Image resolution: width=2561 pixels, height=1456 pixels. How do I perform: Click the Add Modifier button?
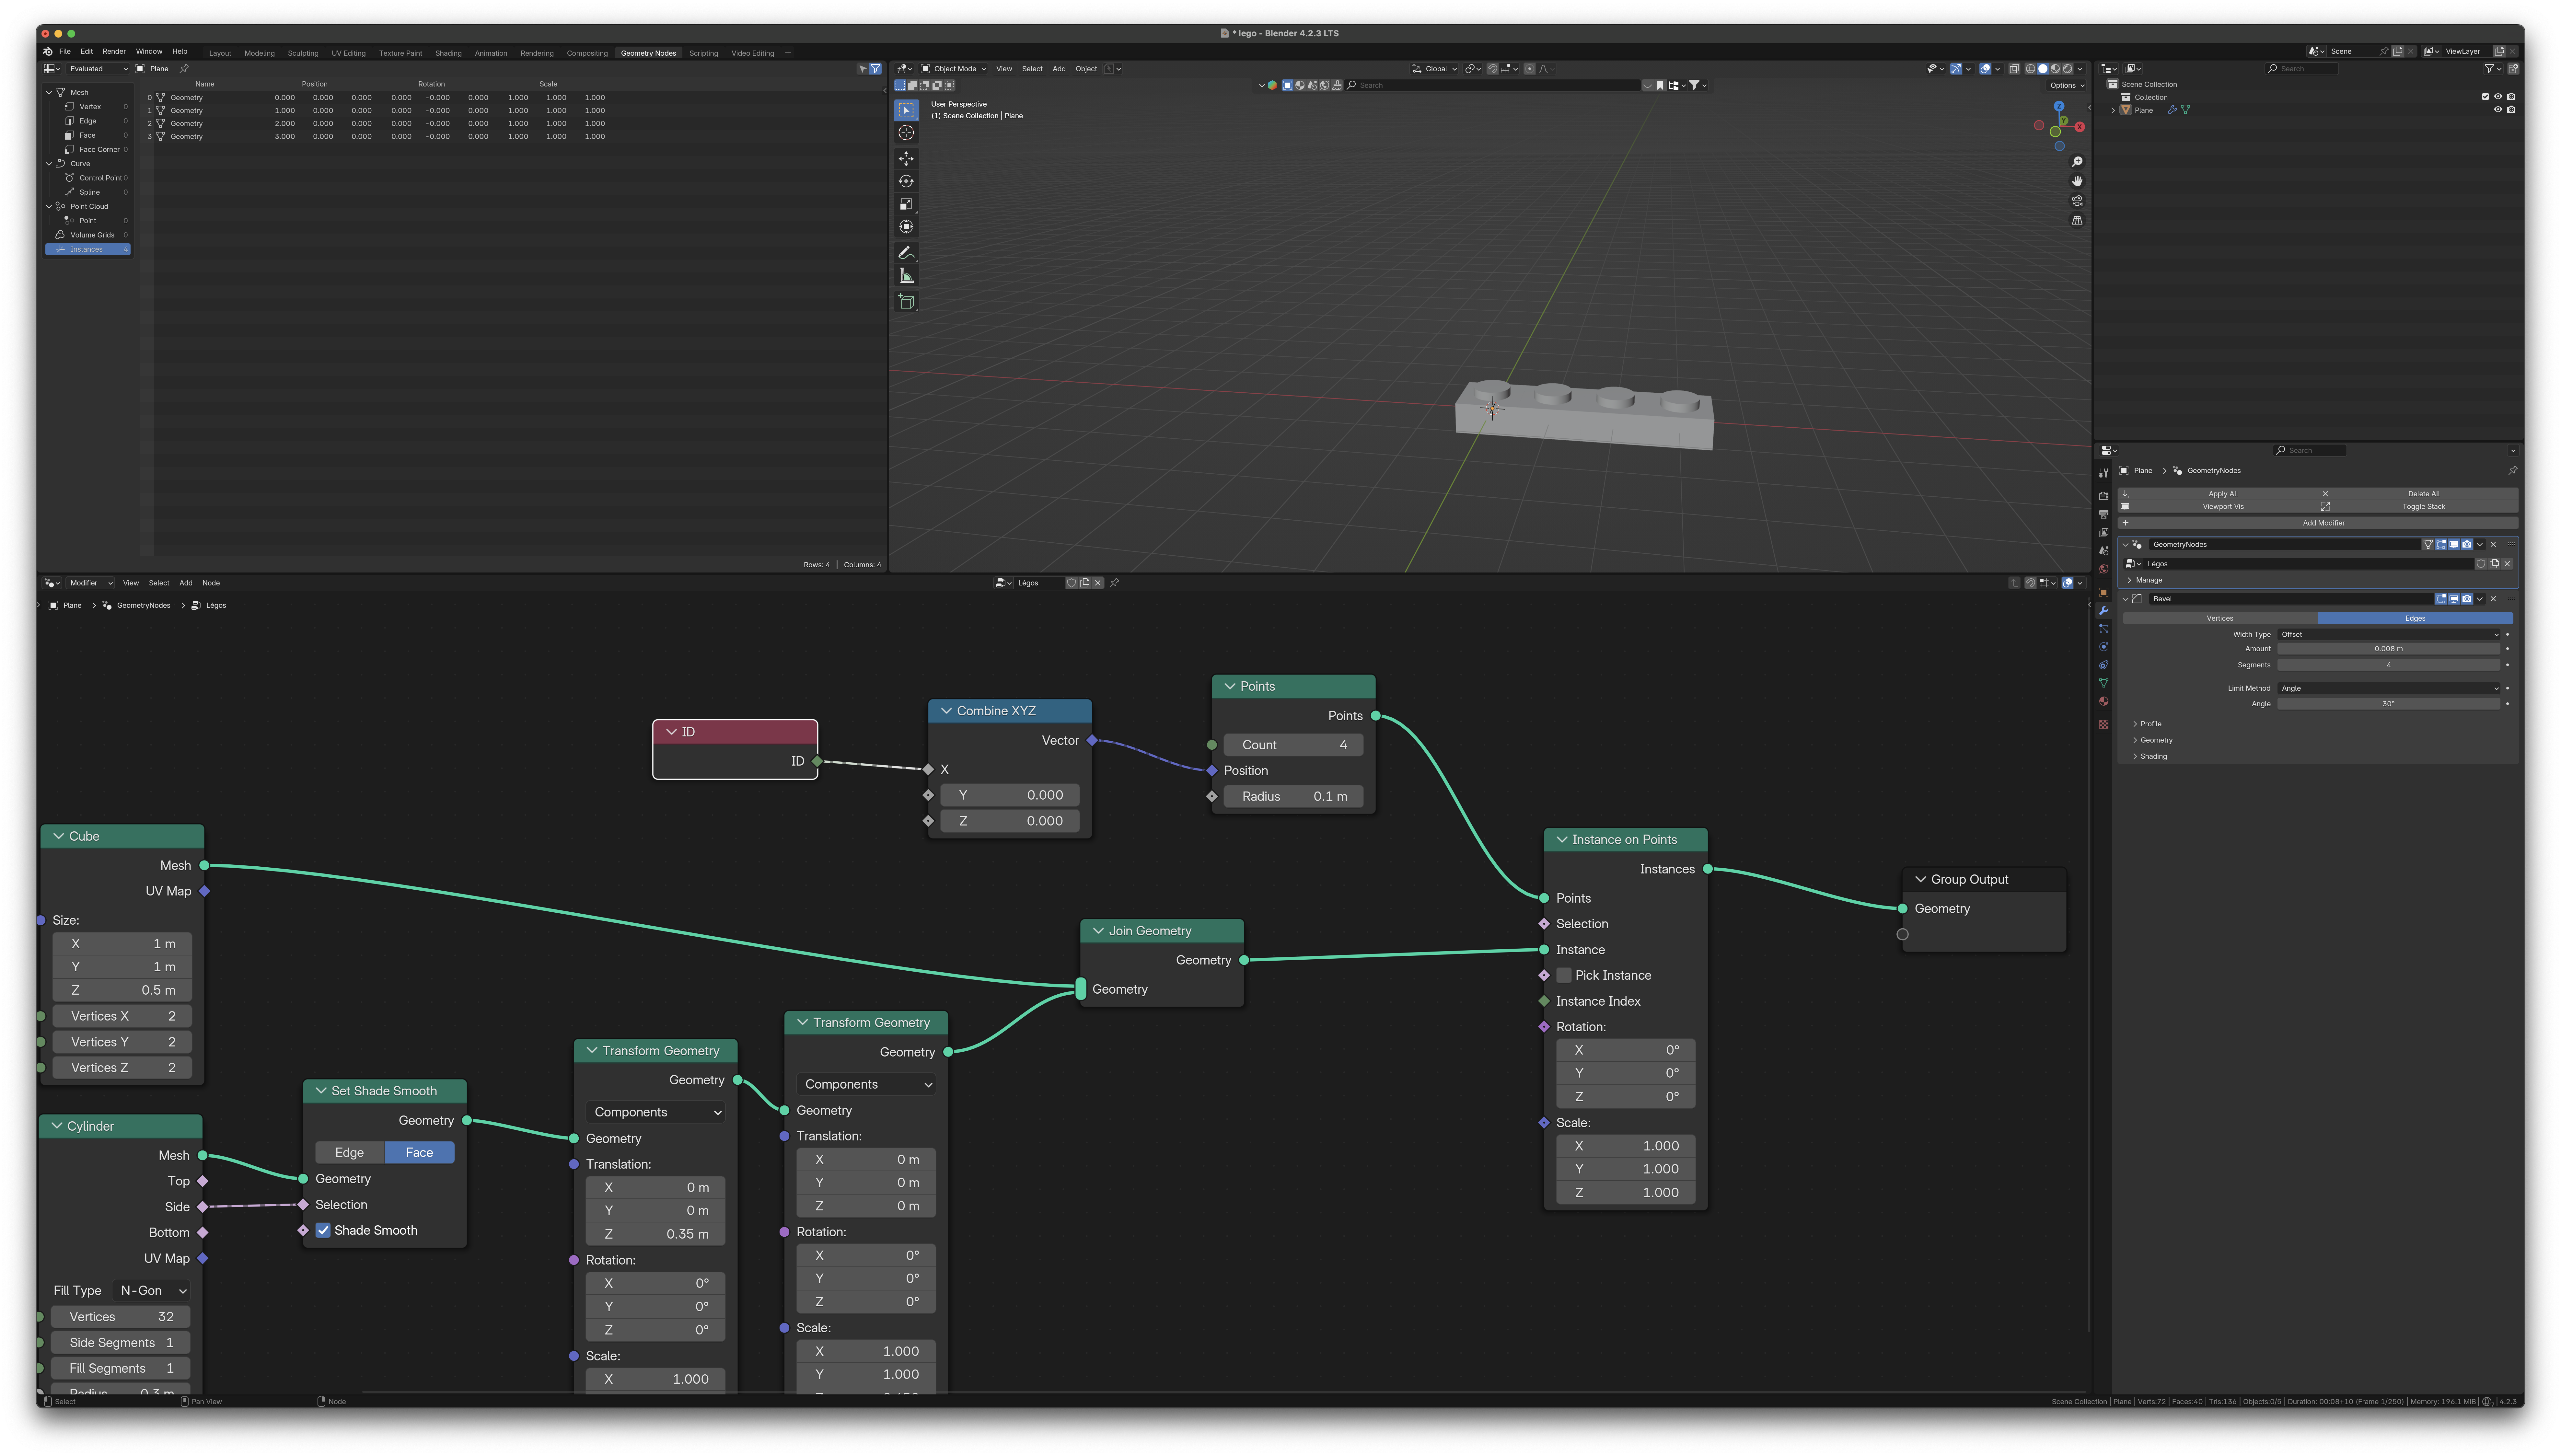[x=2318, y=523]
